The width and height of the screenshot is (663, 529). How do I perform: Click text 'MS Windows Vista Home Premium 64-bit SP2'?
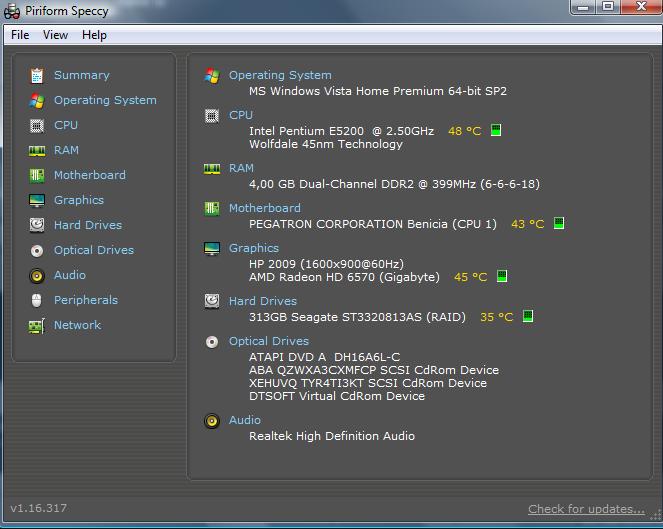pyautogui.click(x=378, y=91)
